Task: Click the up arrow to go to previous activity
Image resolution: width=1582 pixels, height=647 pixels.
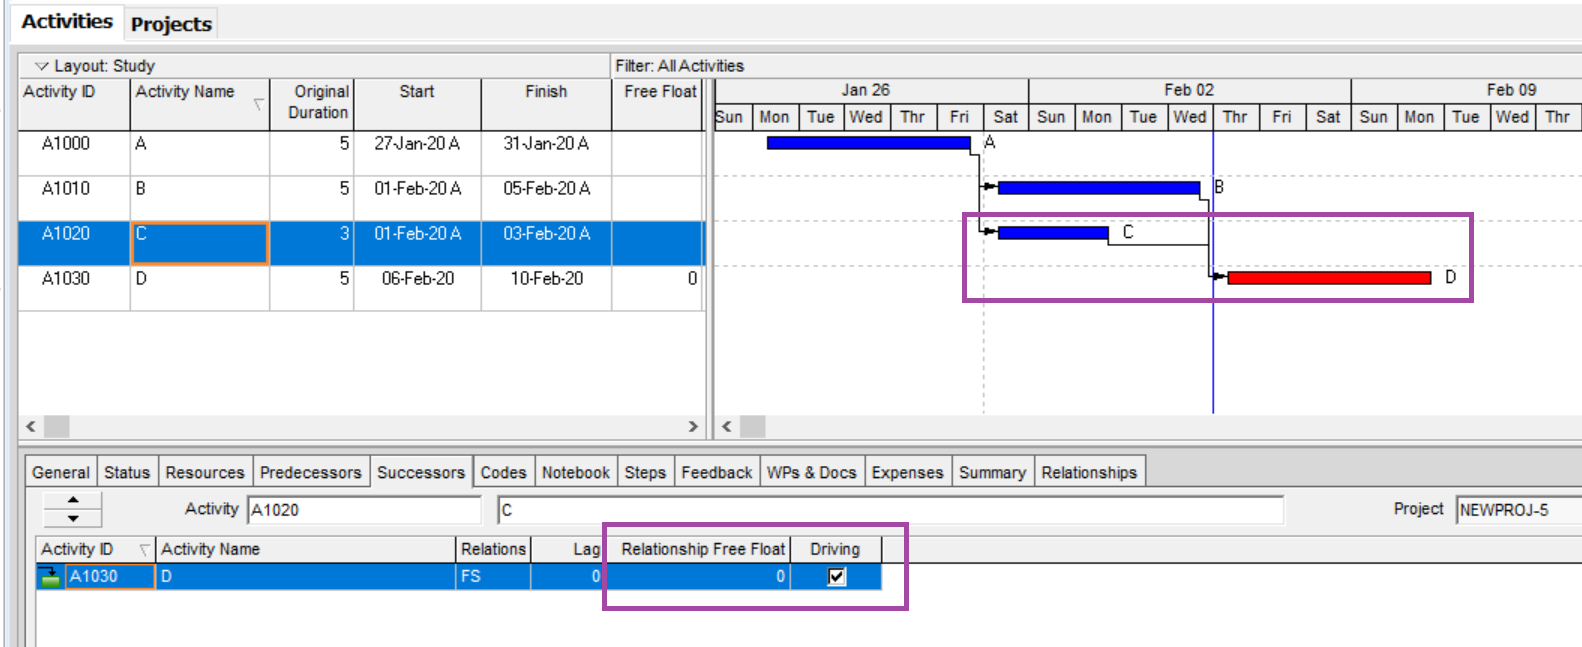Action: pos(73,500)
